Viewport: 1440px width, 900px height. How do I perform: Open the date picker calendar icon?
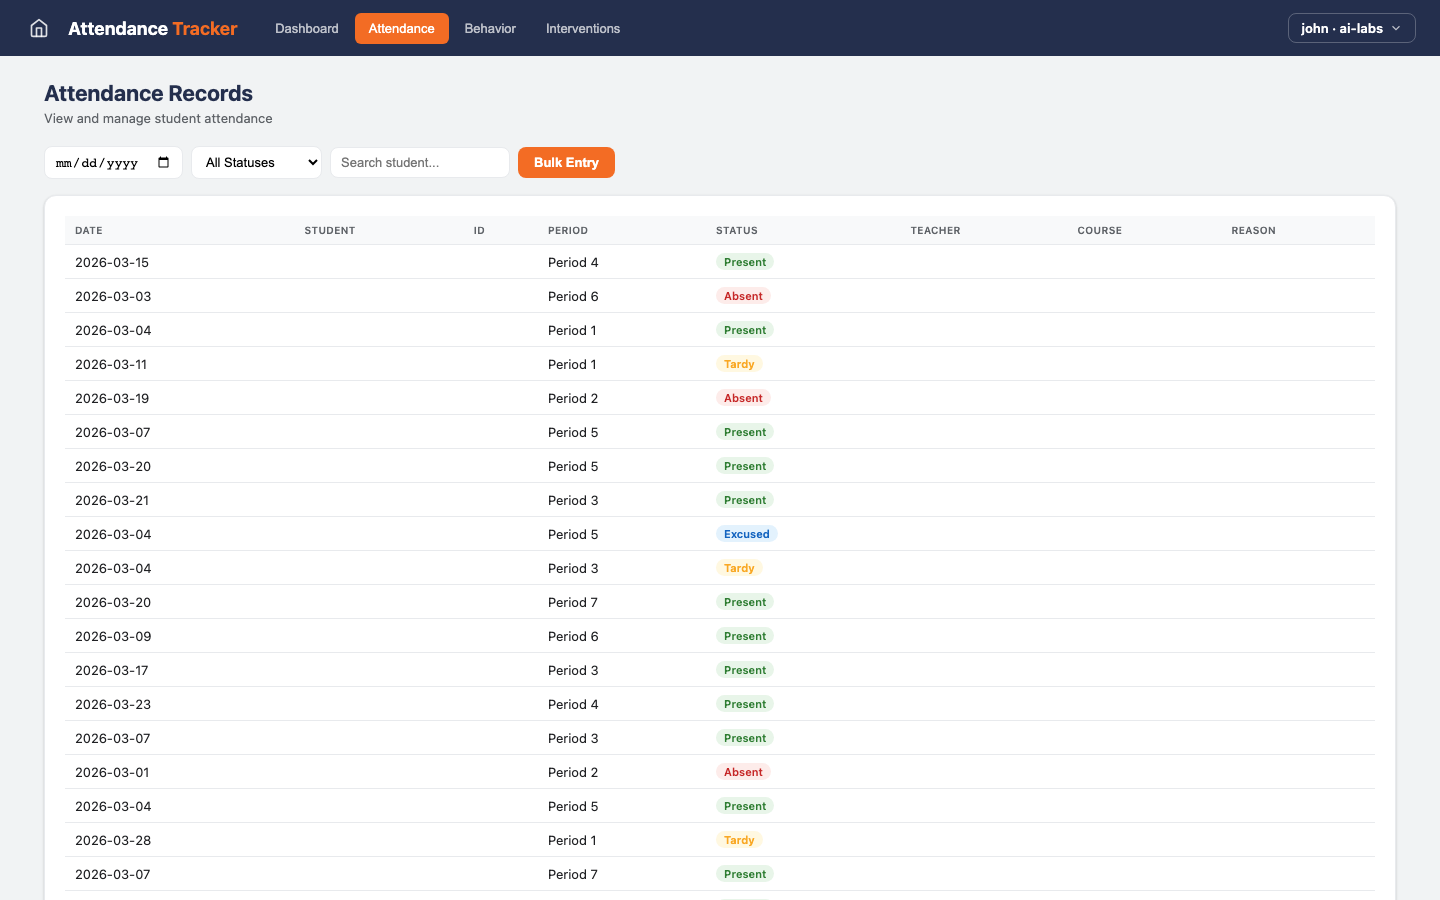(x=165, y=162)
